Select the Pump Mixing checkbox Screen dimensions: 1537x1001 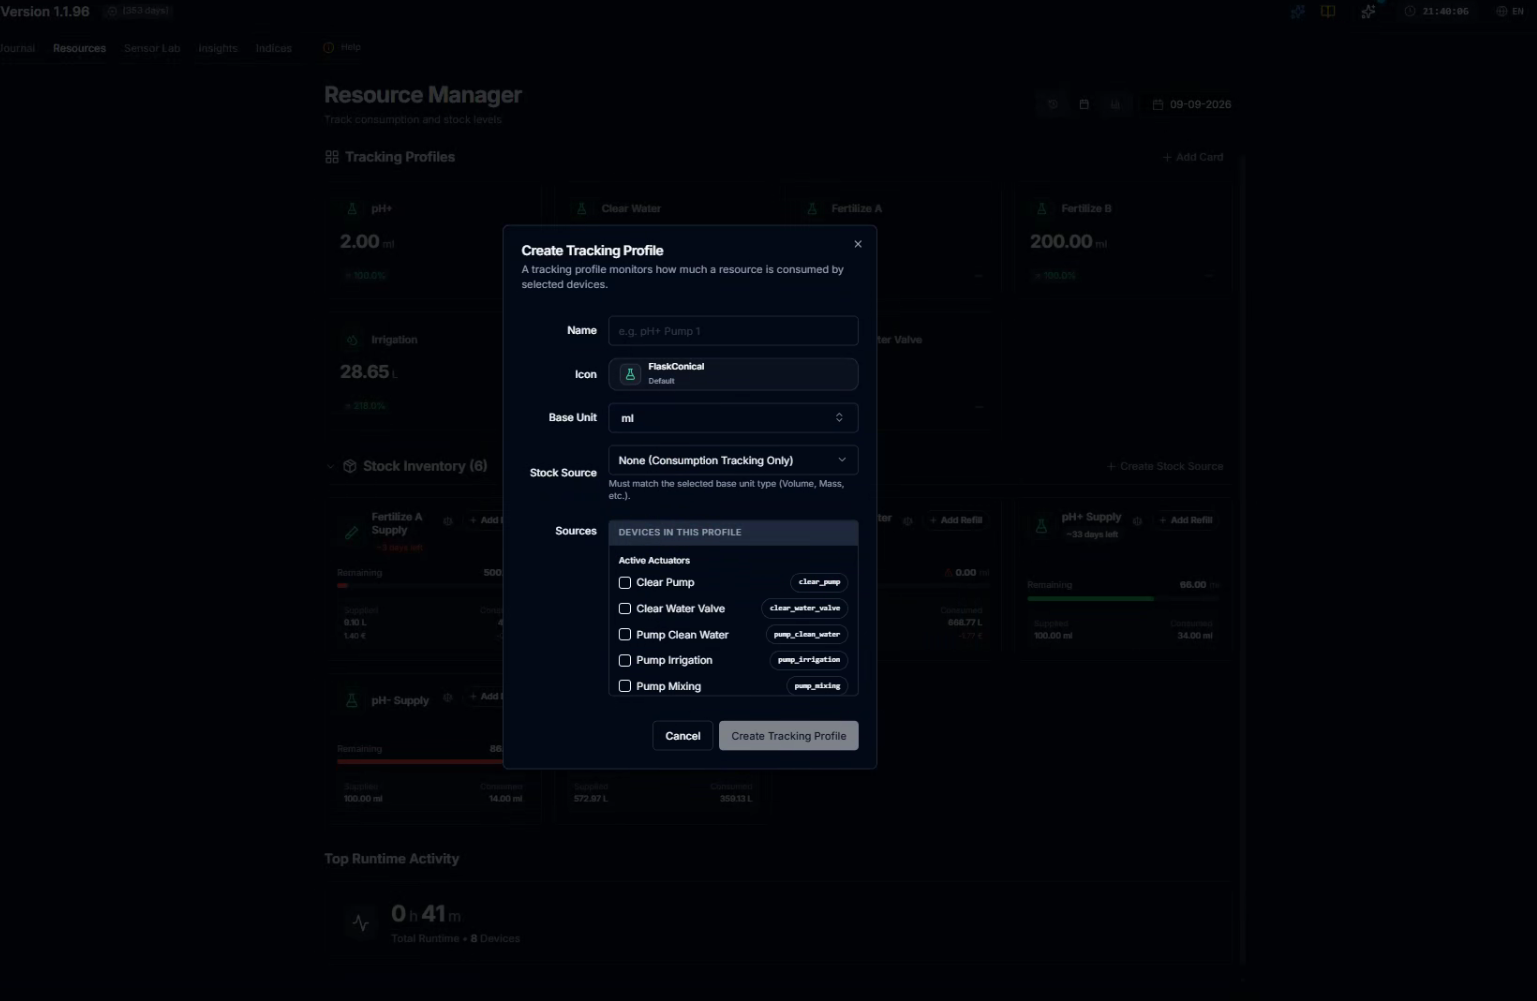point(625,687)
